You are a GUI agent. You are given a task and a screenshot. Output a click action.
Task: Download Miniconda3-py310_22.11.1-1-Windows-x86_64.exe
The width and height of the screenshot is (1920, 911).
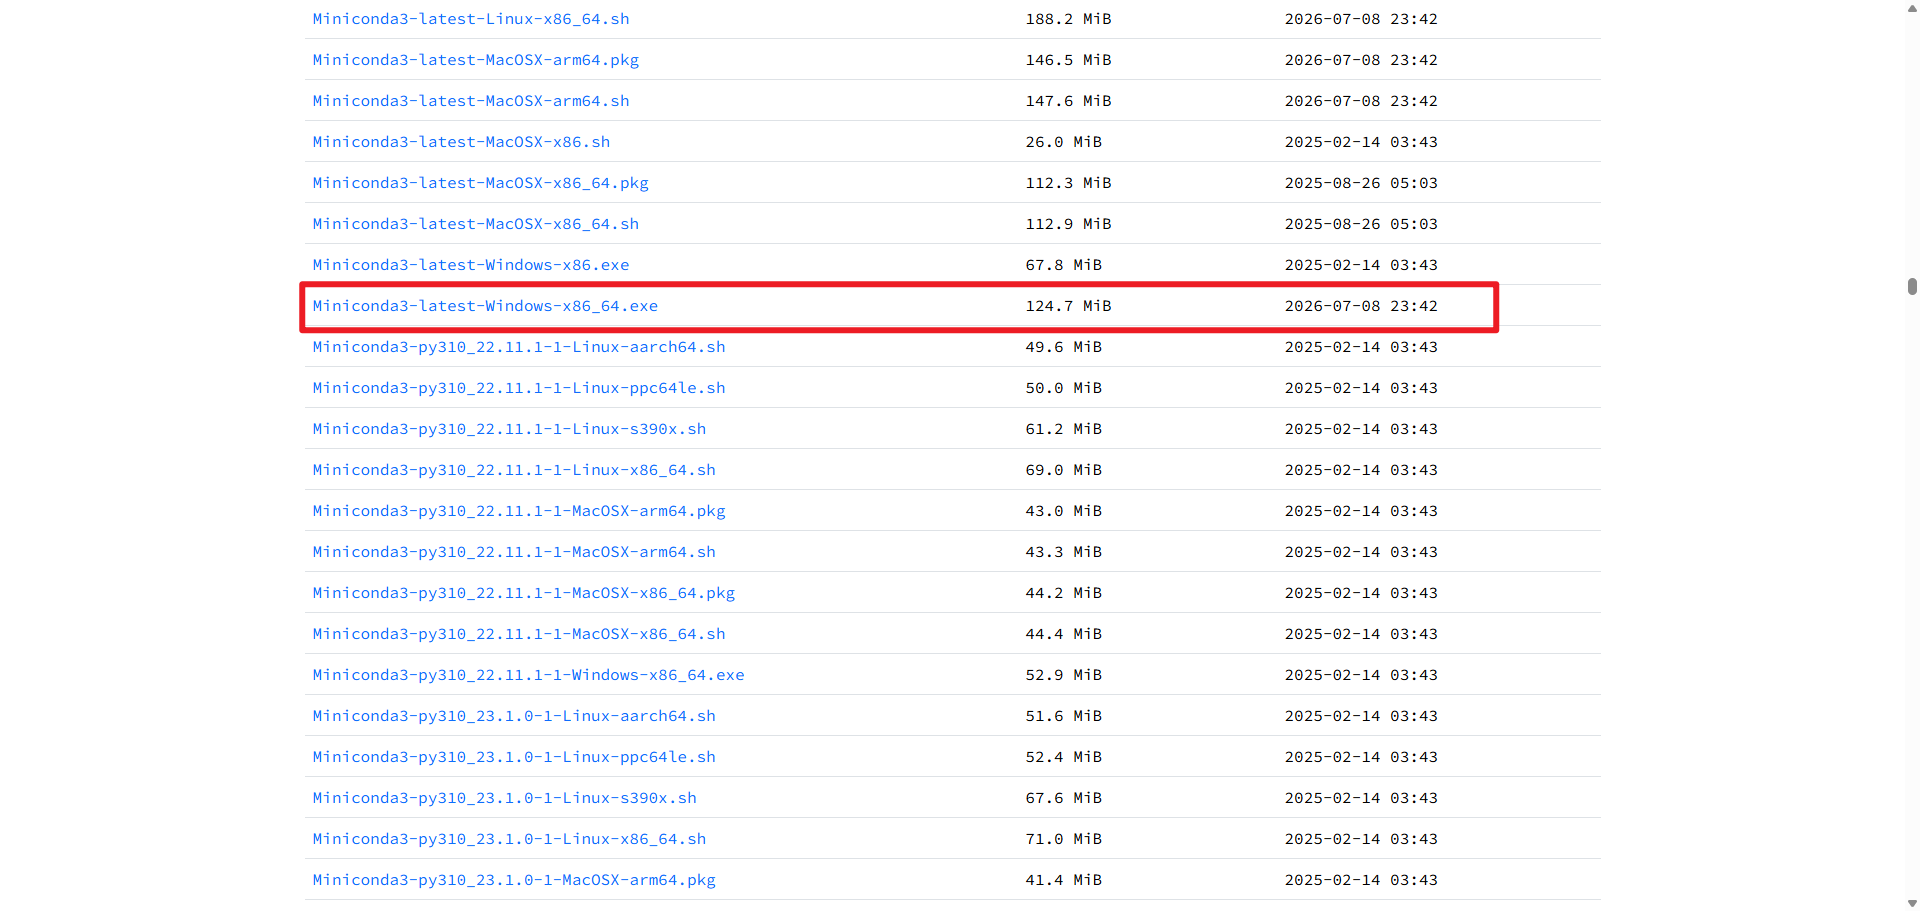point(529,675)
